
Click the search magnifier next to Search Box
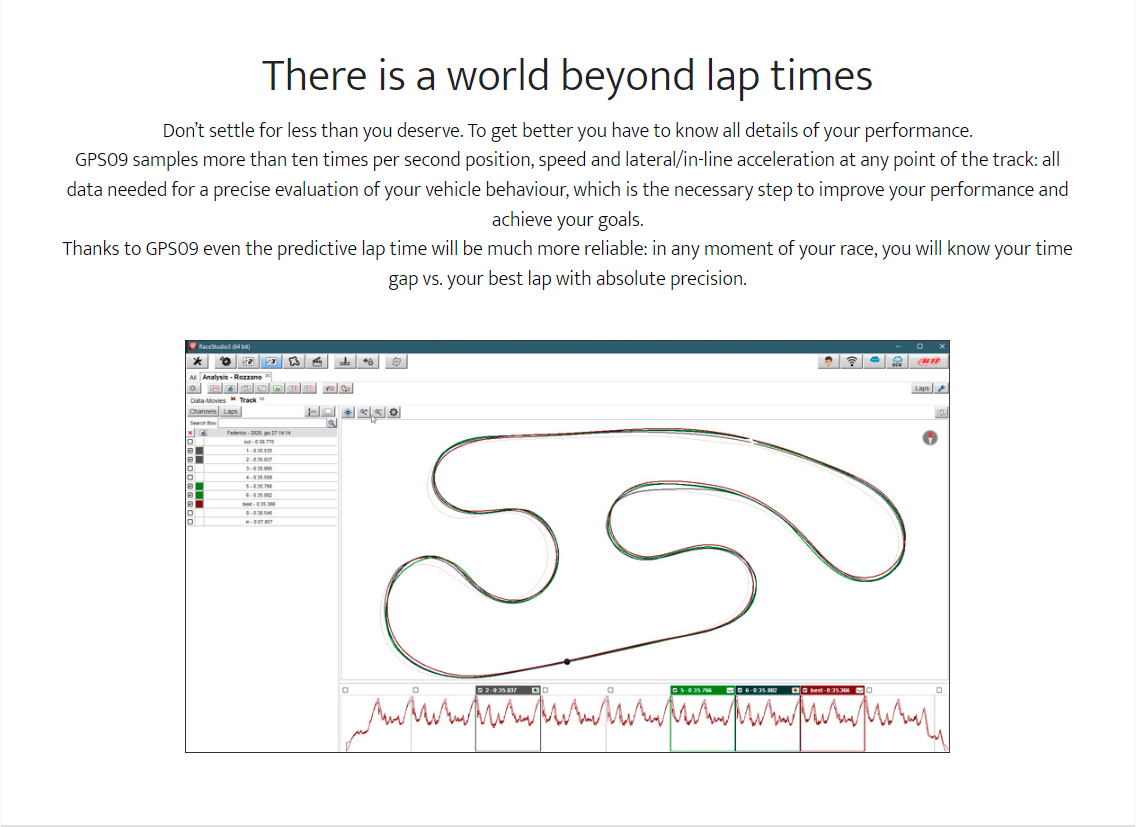point(332,423)
